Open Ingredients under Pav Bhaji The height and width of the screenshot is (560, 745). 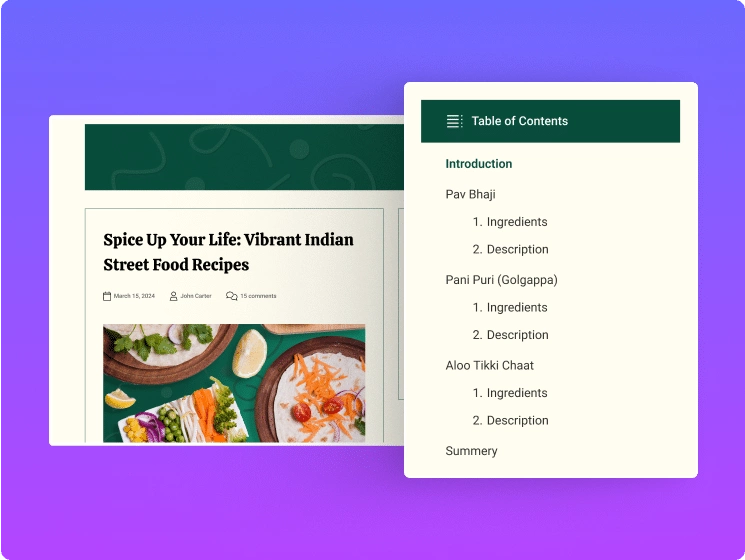pos(516,222)
